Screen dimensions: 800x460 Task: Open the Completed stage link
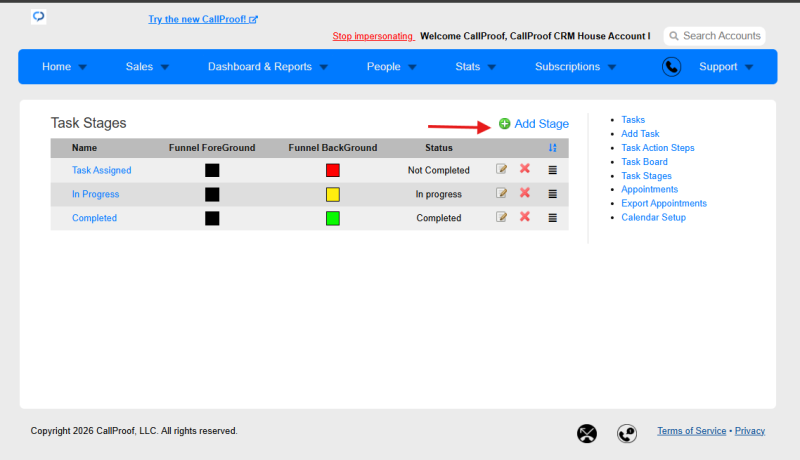coord(94,218)
